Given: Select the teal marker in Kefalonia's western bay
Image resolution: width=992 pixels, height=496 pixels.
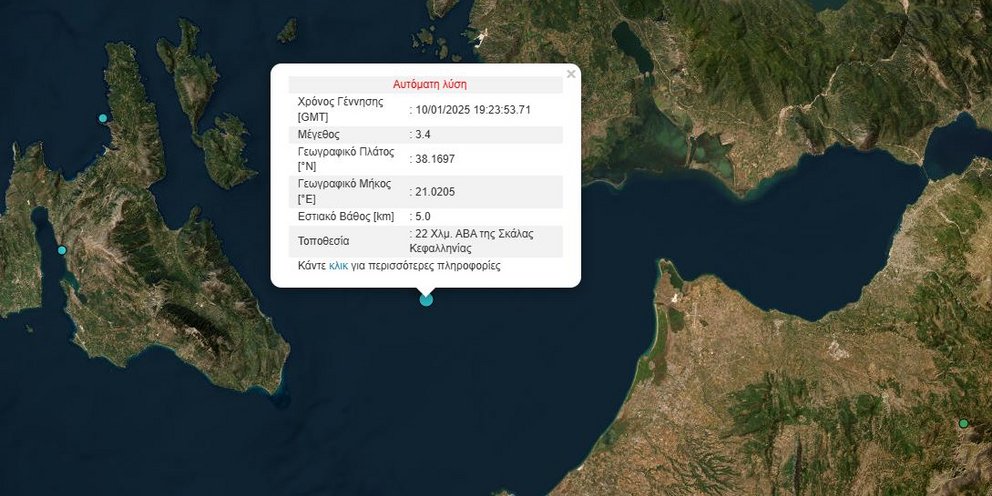Looking at the screenshot, I should (62, 250).
